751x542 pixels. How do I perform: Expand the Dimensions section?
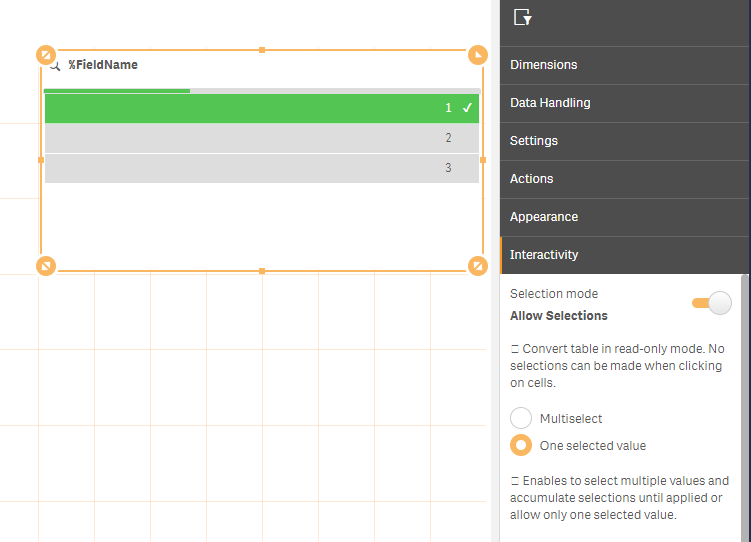point(624,65)
